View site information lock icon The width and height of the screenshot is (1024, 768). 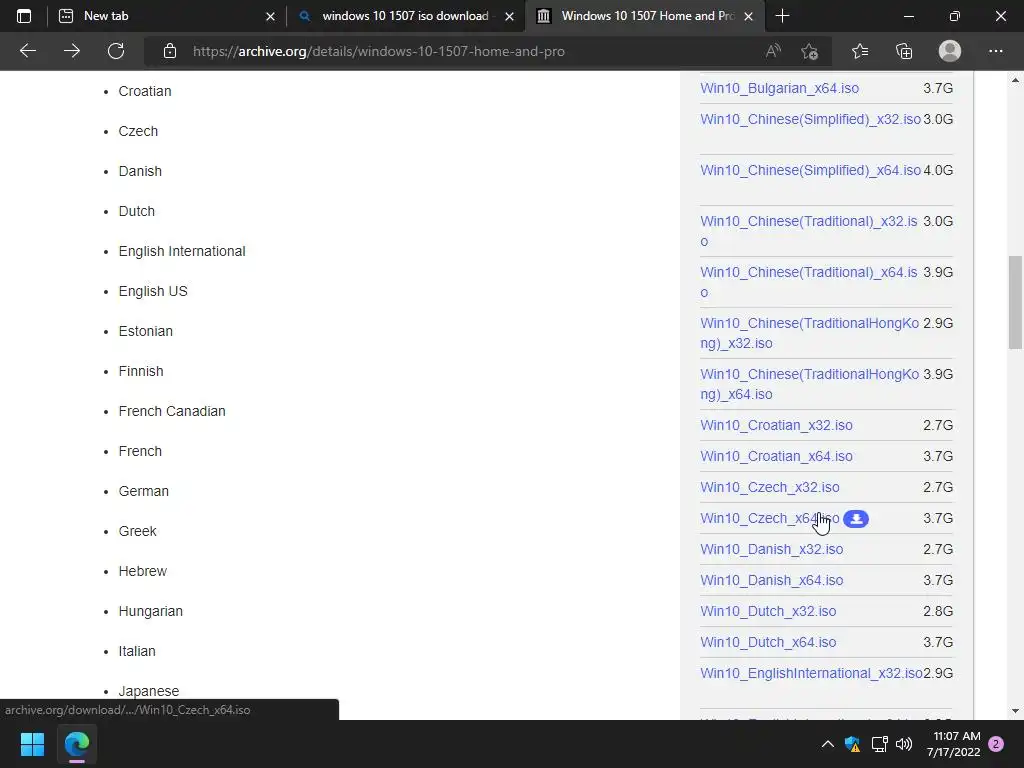click(x=170, y=51)
